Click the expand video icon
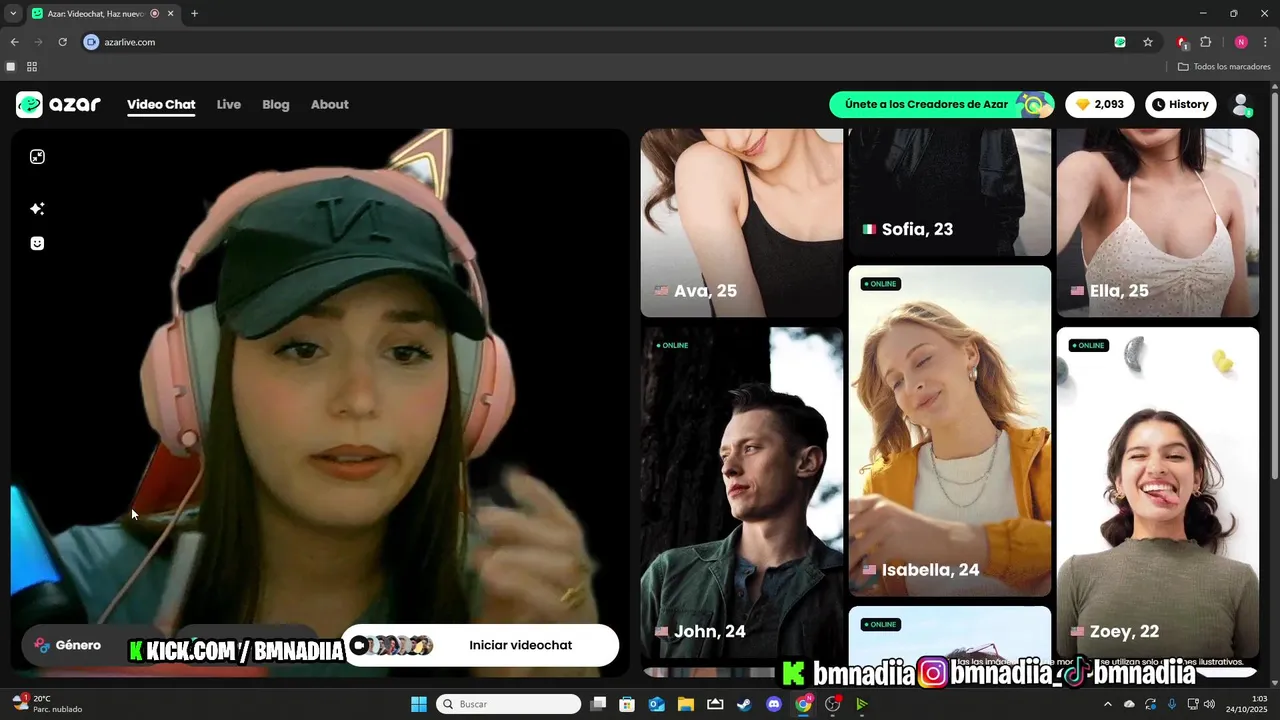Viewport: 1280px width, 720px height. (37, 157)
